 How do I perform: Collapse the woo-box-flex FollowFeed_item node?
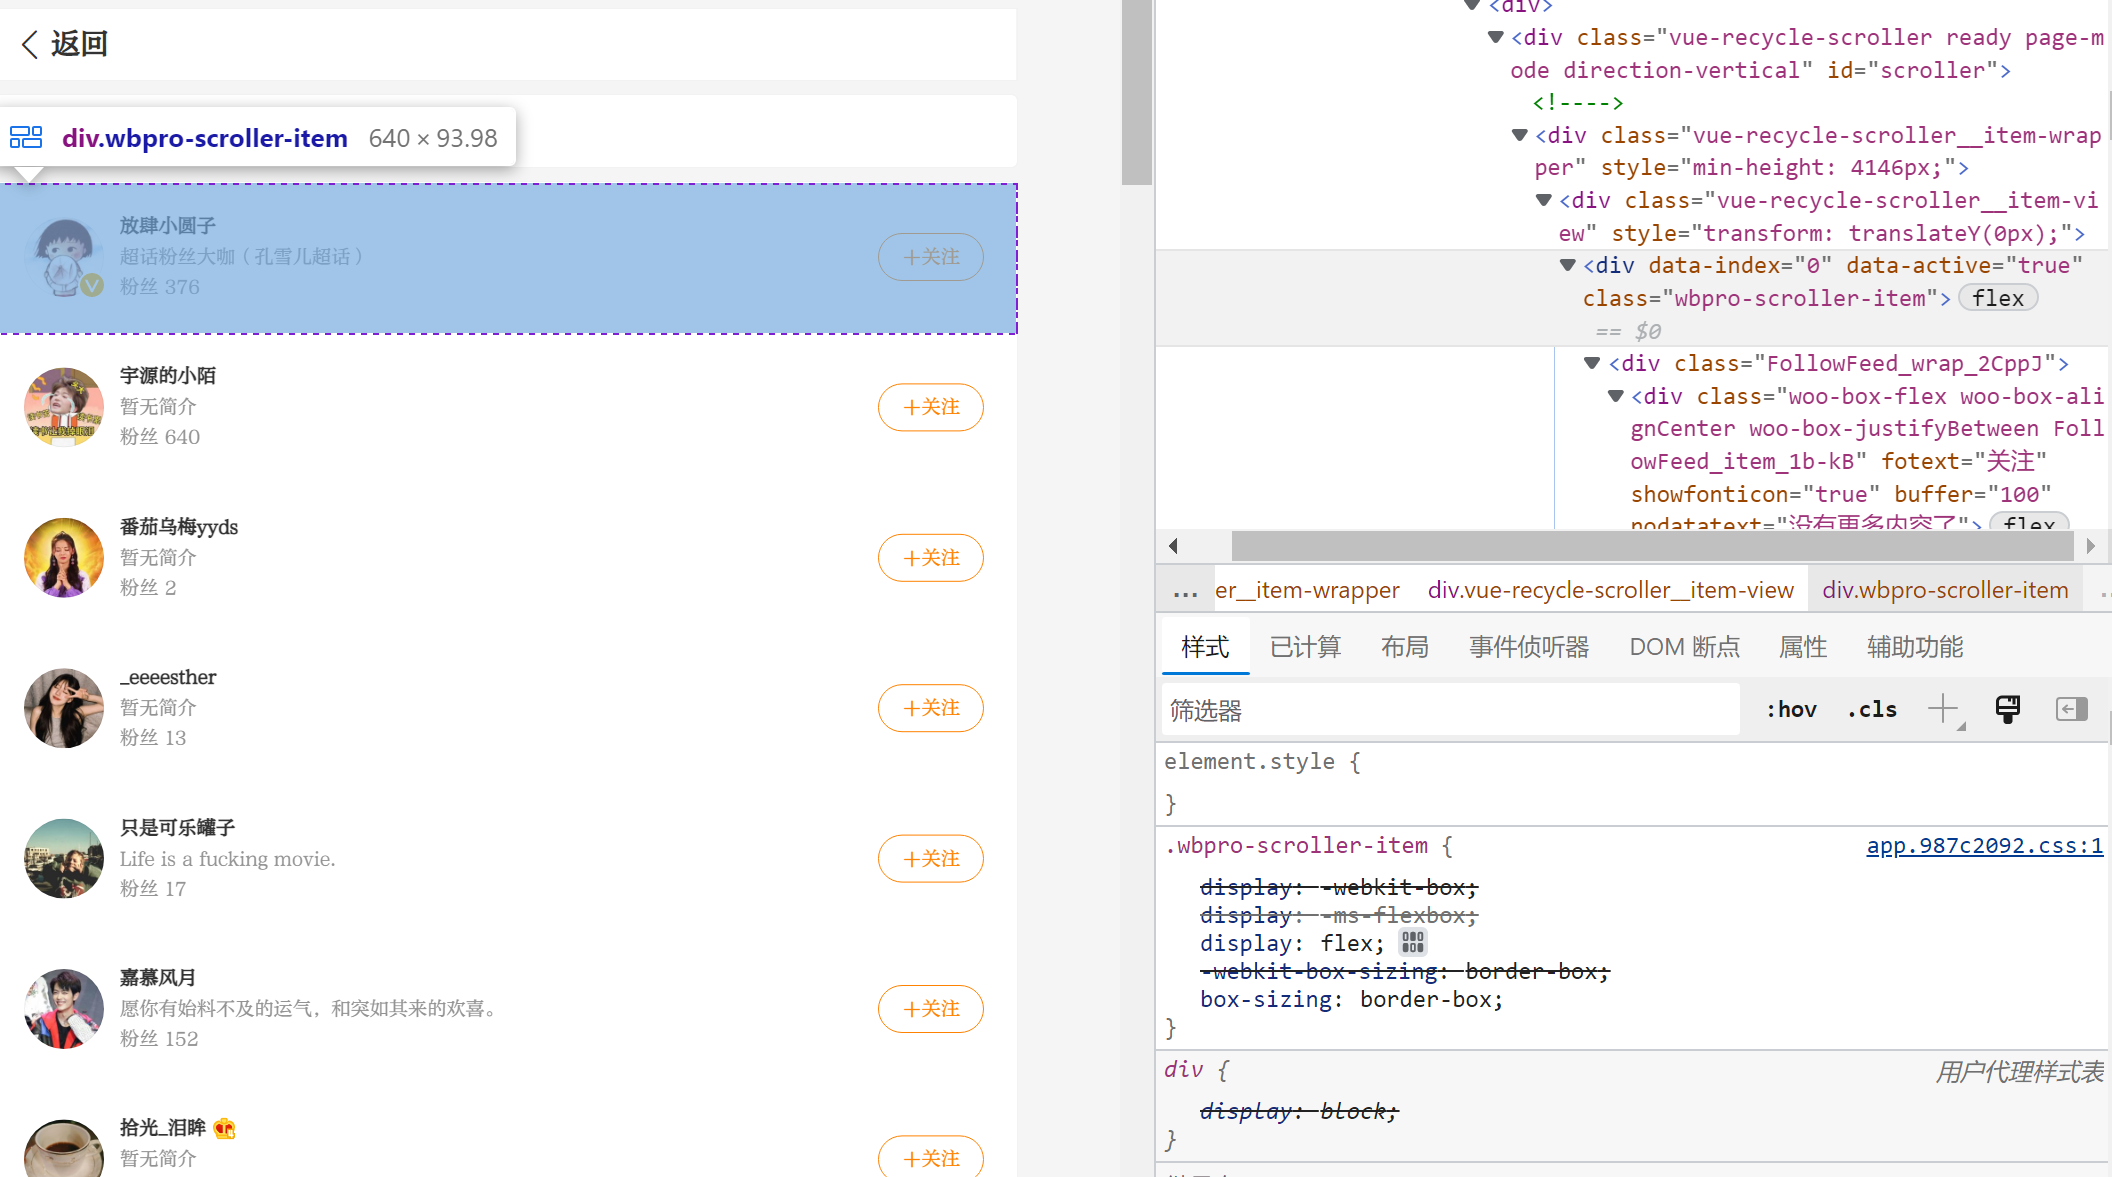click(x=1615, y=396)
